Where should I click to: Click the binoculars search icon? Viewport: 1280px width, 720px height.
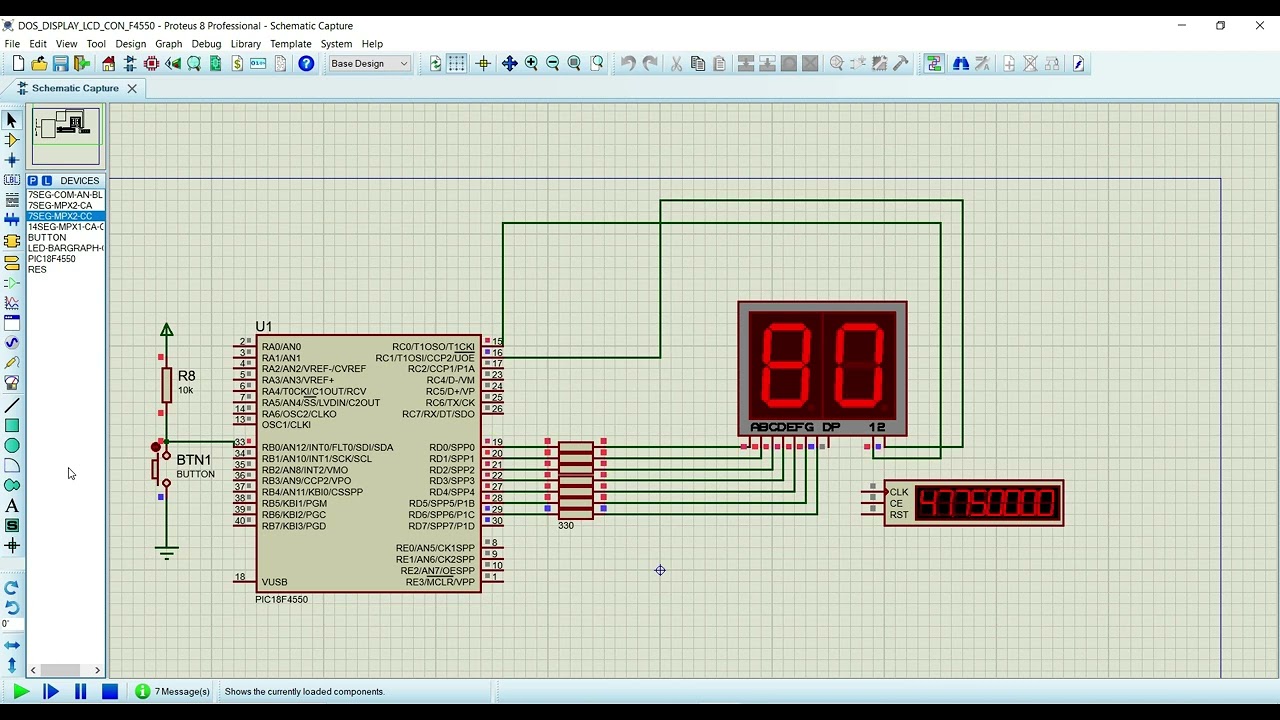pyautogui.click(x=961, y=64)
